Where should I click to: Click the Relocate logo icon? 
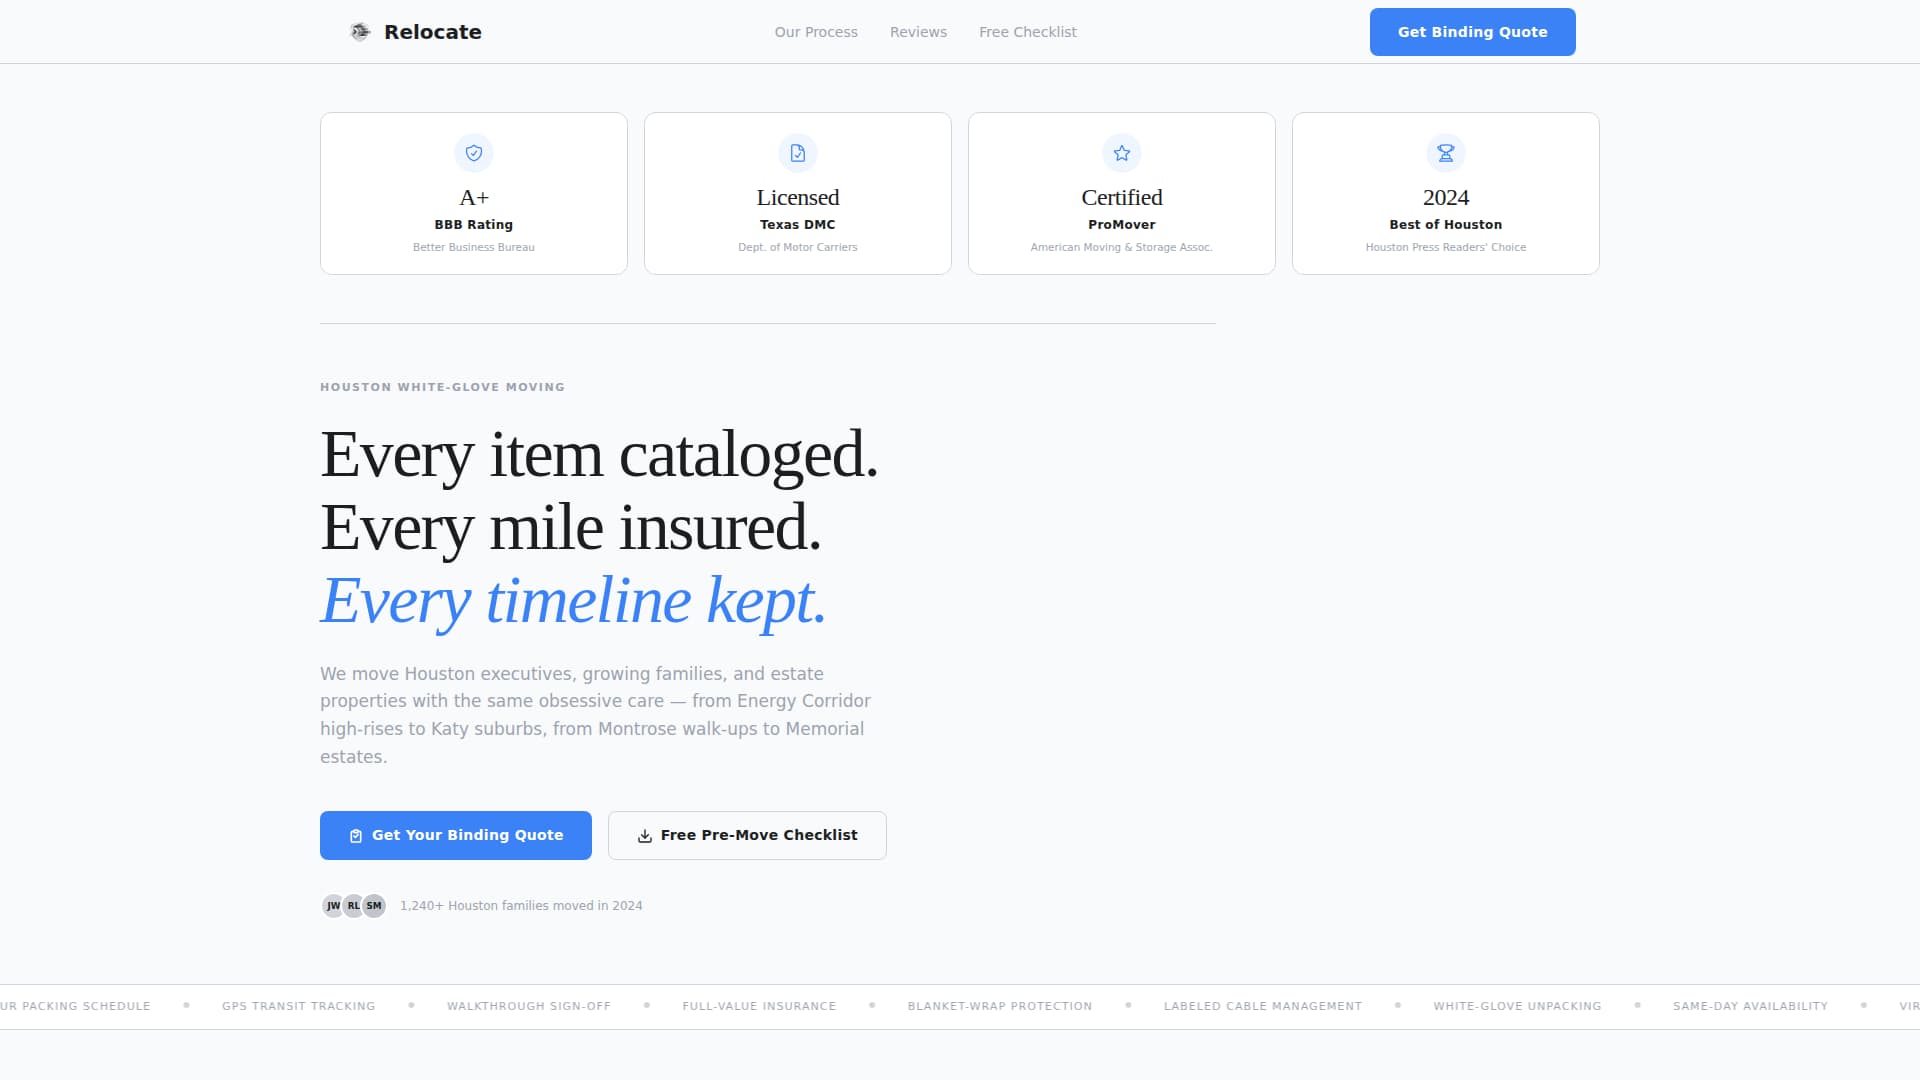point(360,32)
